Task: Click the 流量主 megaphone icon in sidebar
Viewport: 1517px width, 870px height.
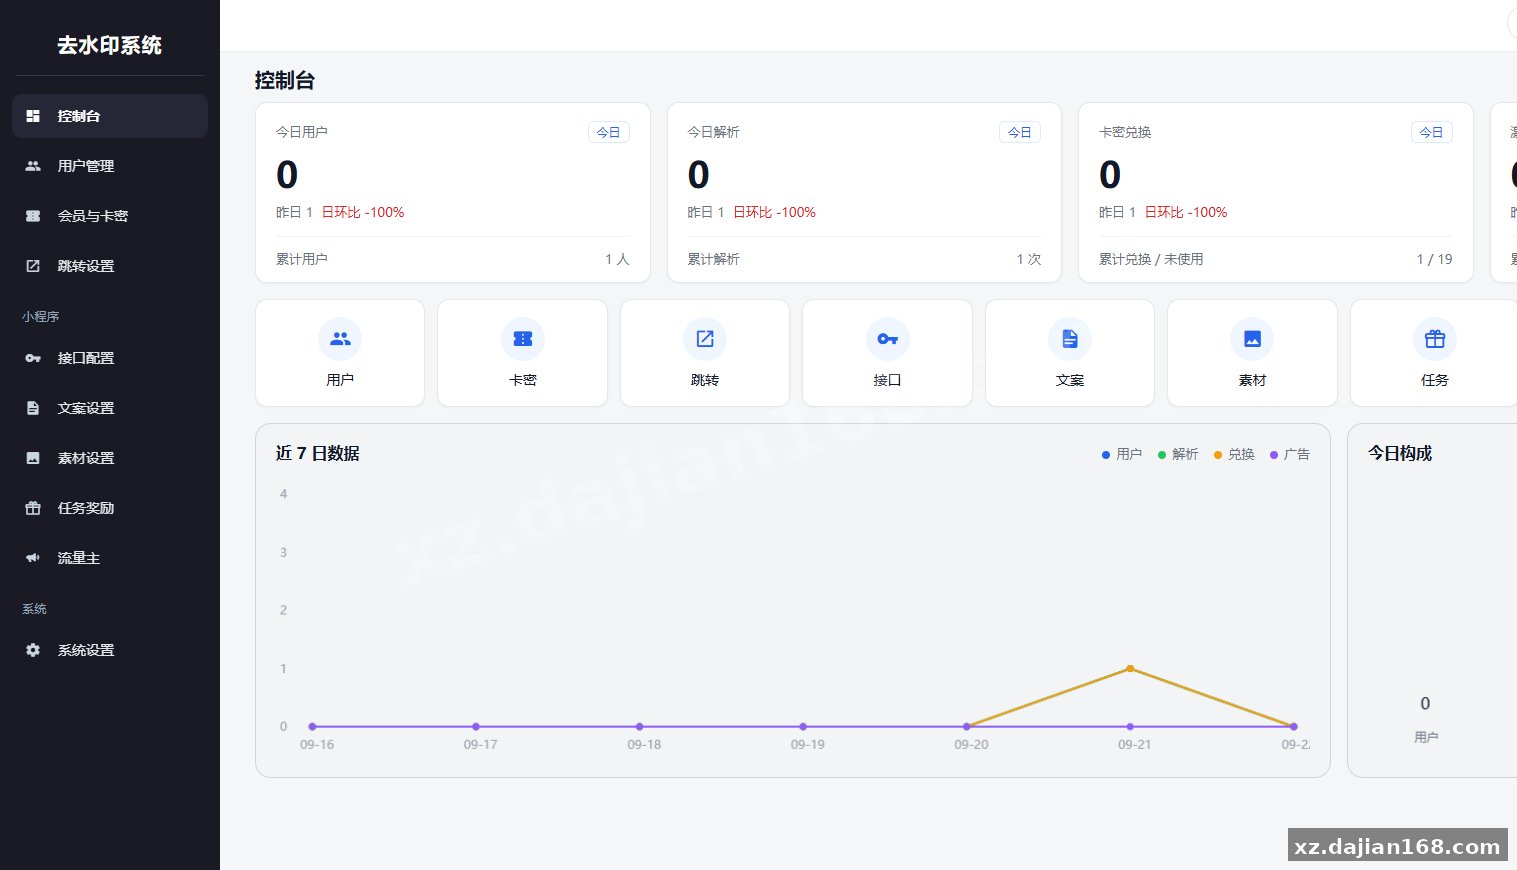Action: 33,558
